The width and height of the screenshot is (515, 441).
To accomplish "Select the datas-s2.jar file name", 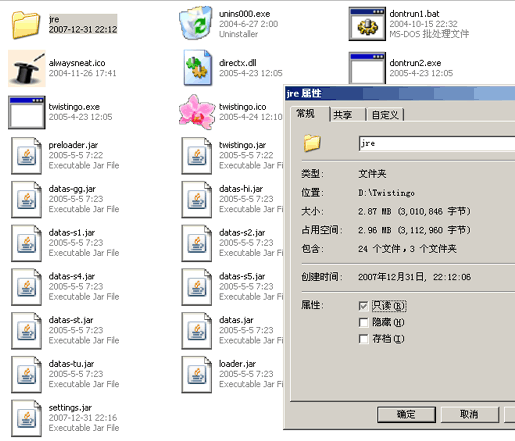I will [242, 233].
